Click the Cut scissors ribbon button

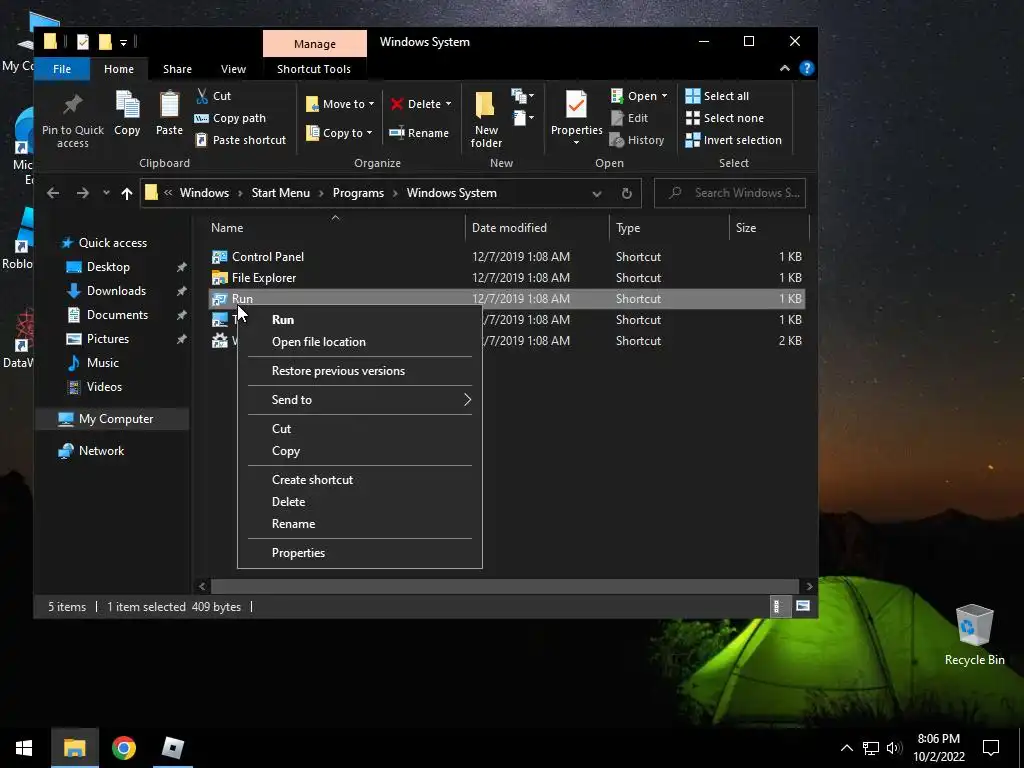tap(214, 96)
